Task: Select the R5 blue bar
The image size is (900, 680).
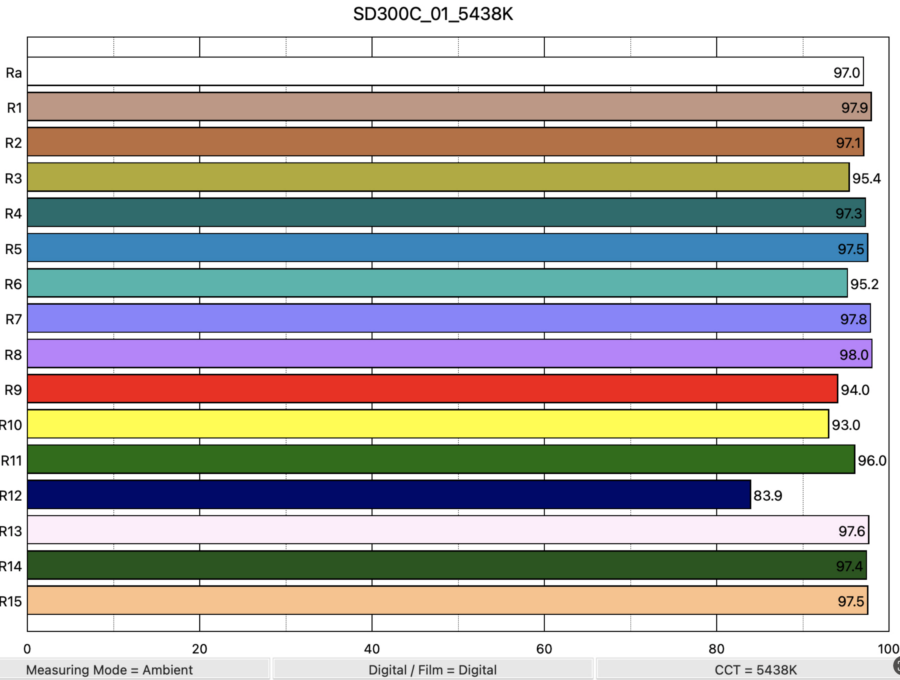Action: coord(447,248)
